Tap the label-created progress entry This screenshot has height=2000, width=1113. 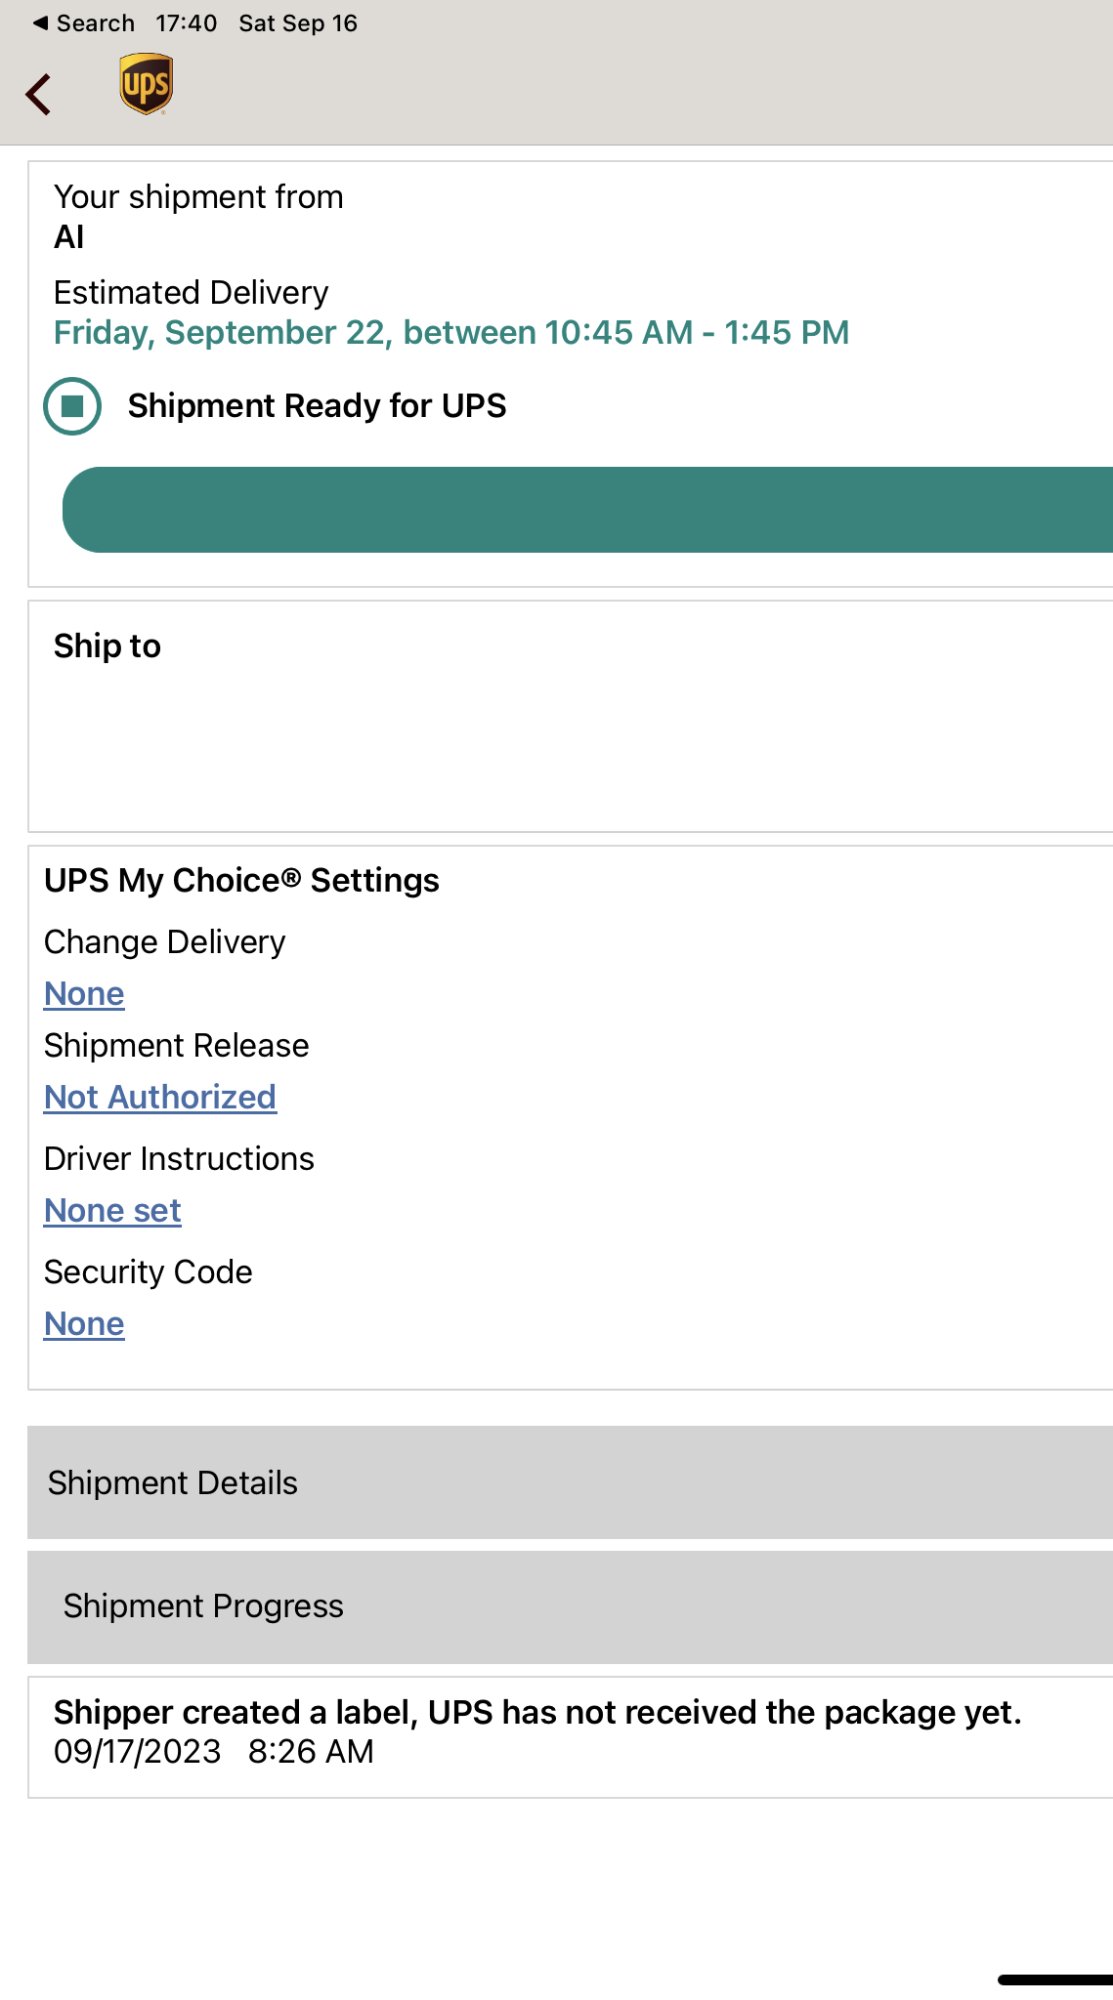537,1731
